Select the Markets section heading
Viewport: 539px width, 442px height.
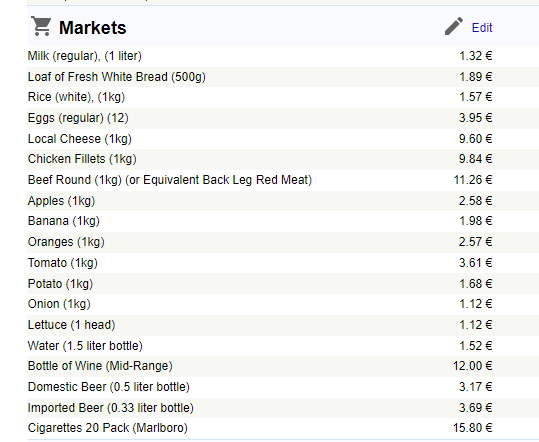(x=92, y=27)
